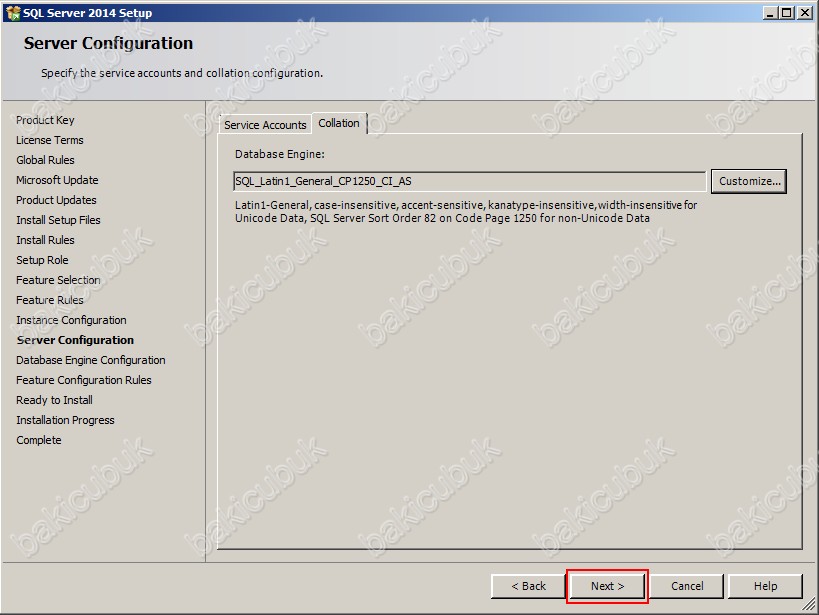
Task: Click the Database Engine label
Action: pos(279,154)
